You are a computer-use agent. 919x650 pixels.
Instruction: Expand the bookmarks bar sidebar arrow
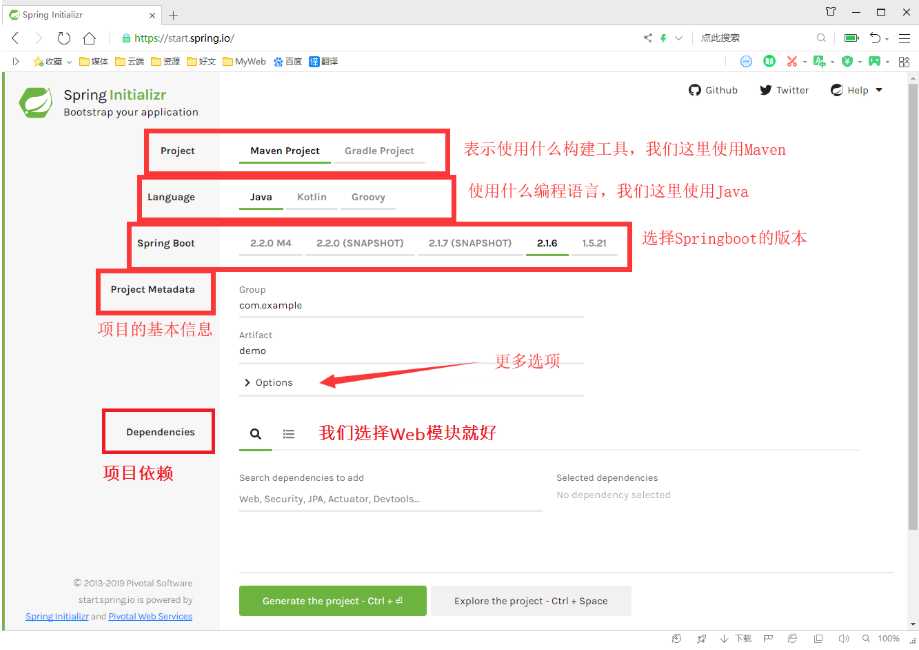[16, 61]
